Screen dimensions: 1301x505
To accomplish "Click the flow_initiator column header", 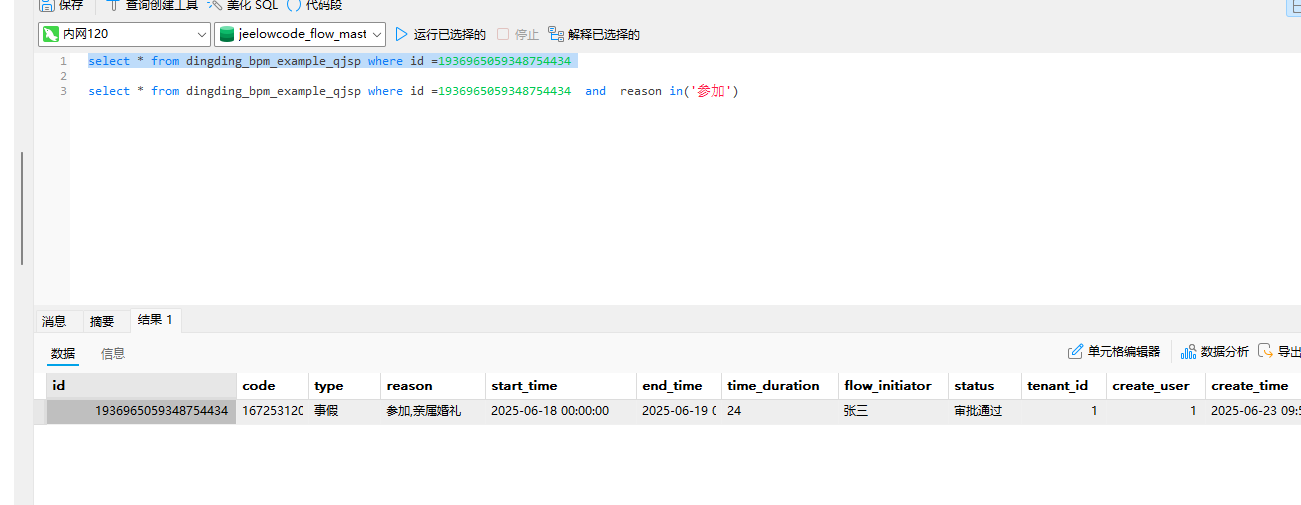I will [x=892, y=385].
